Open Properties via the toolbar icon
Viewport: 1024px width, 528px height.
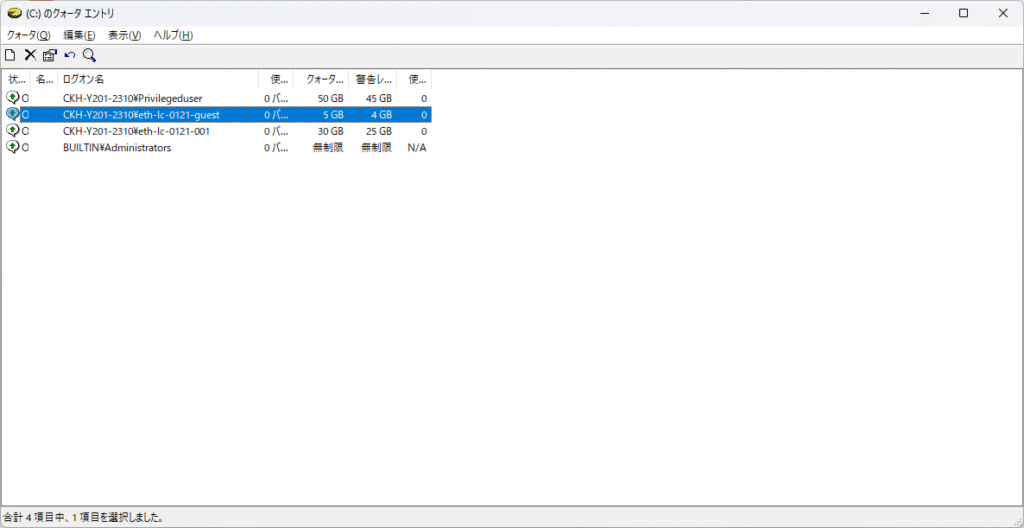pyautogui.click(x=49, y=55)
